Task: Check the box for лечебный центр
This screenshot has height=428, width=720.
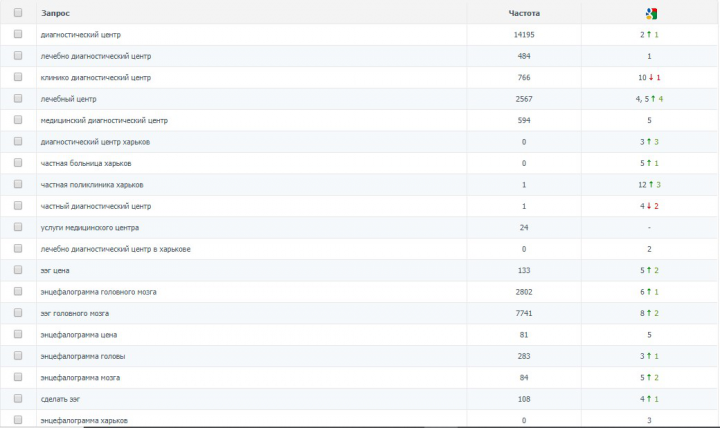Action: (x=18, y=98)
